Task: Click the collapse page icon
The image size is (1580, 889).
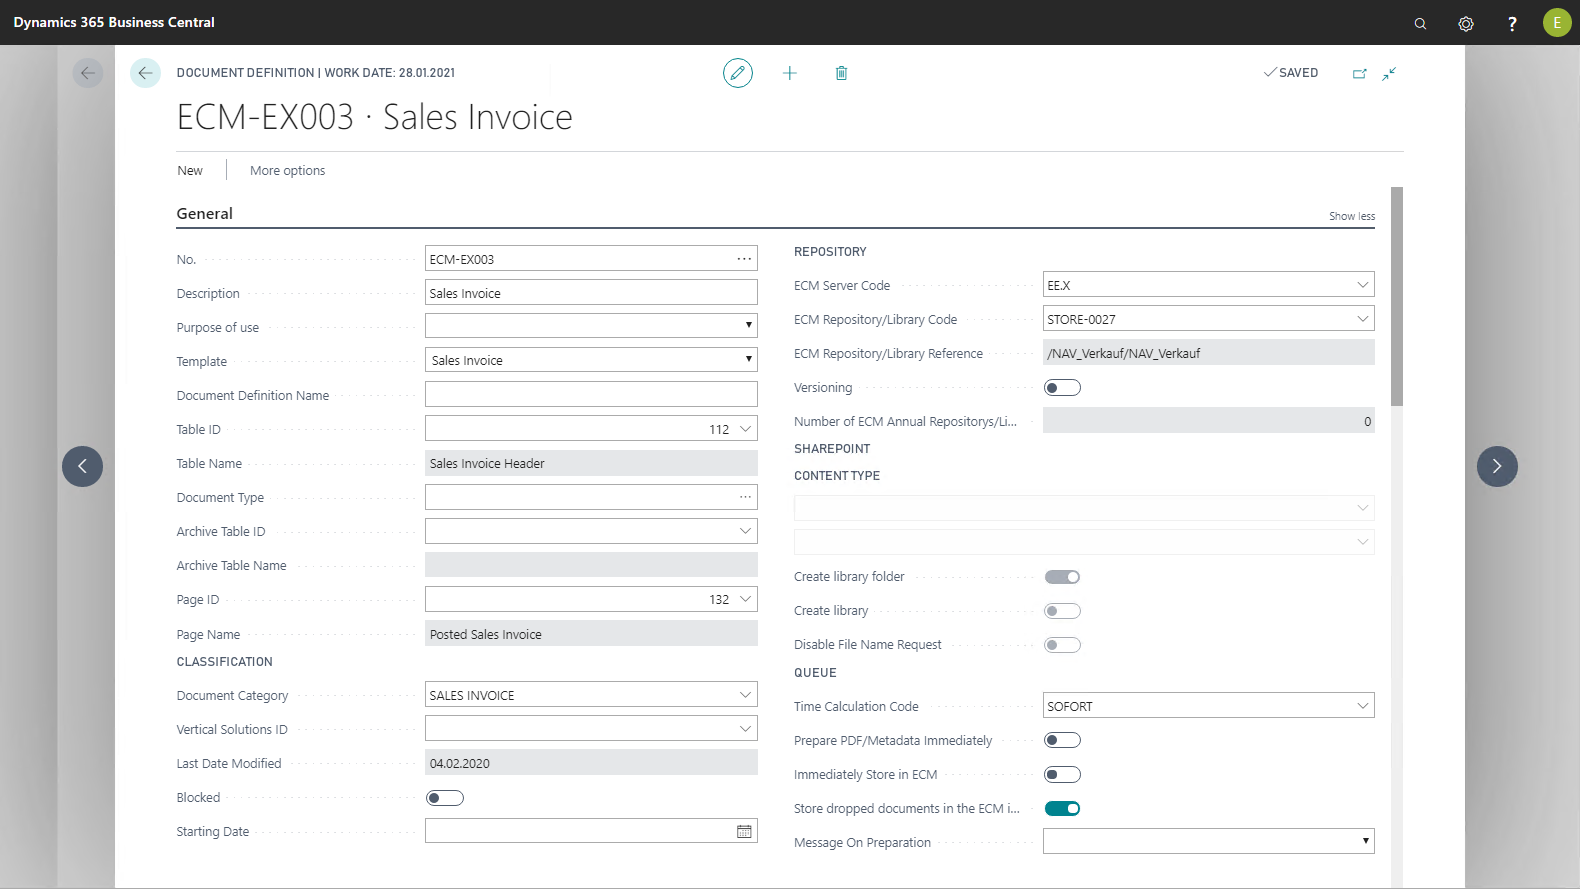Action: coord(1389,73)
